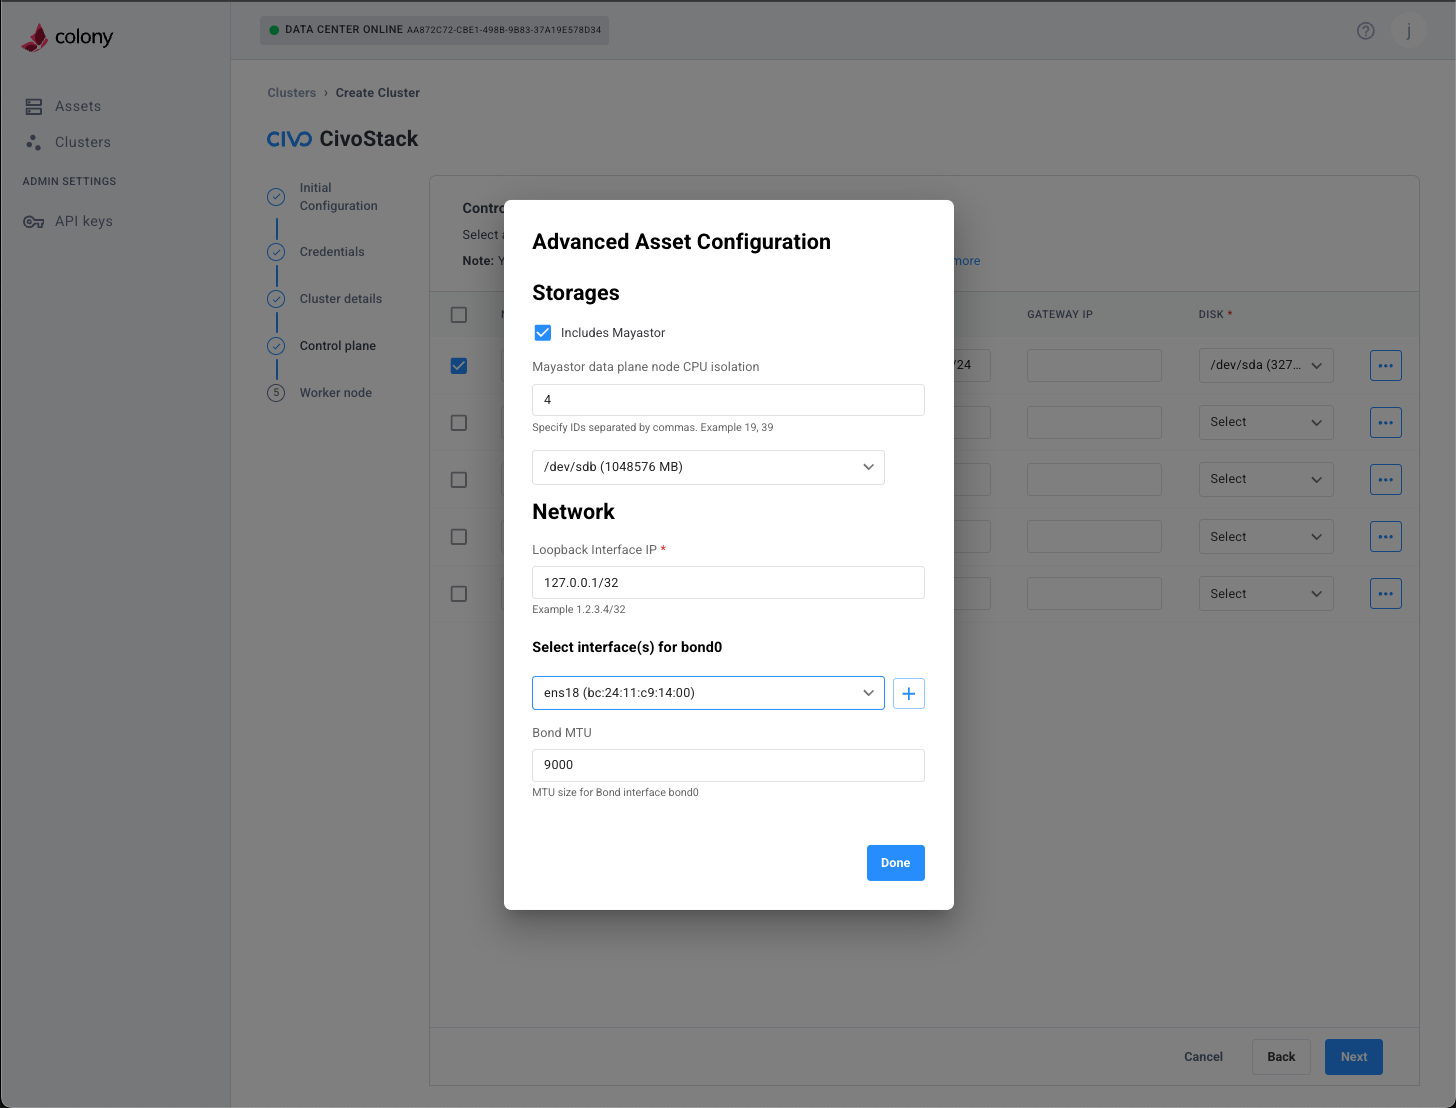Screen dimensions: 1456x1108
Task: Toggle the select-all checkbox in the table header
Action: click(458, 314)
